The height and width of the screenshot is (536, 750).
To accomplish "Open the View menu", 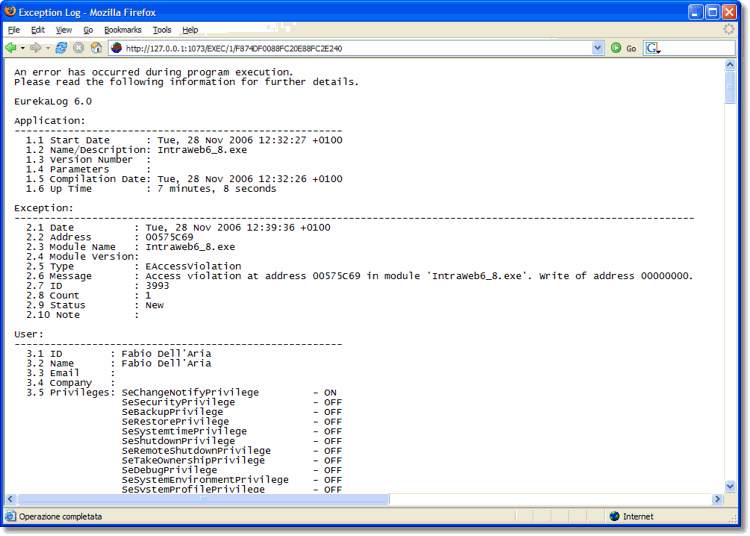I will pos(64,30).
